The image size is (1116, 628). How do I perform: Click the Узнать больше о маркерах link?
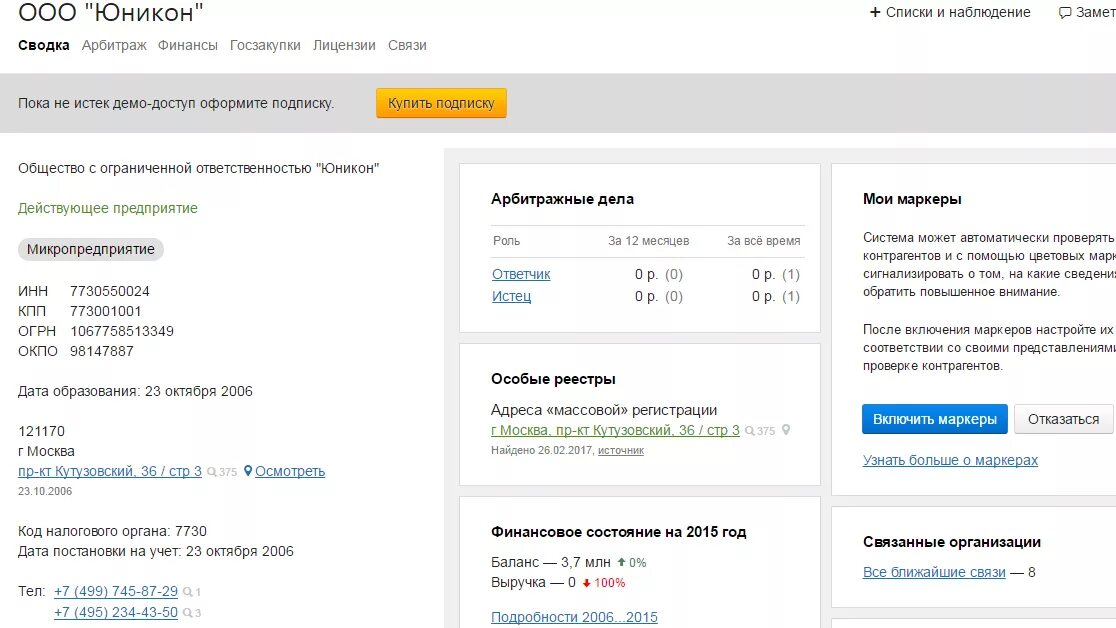tap(950, 460)
